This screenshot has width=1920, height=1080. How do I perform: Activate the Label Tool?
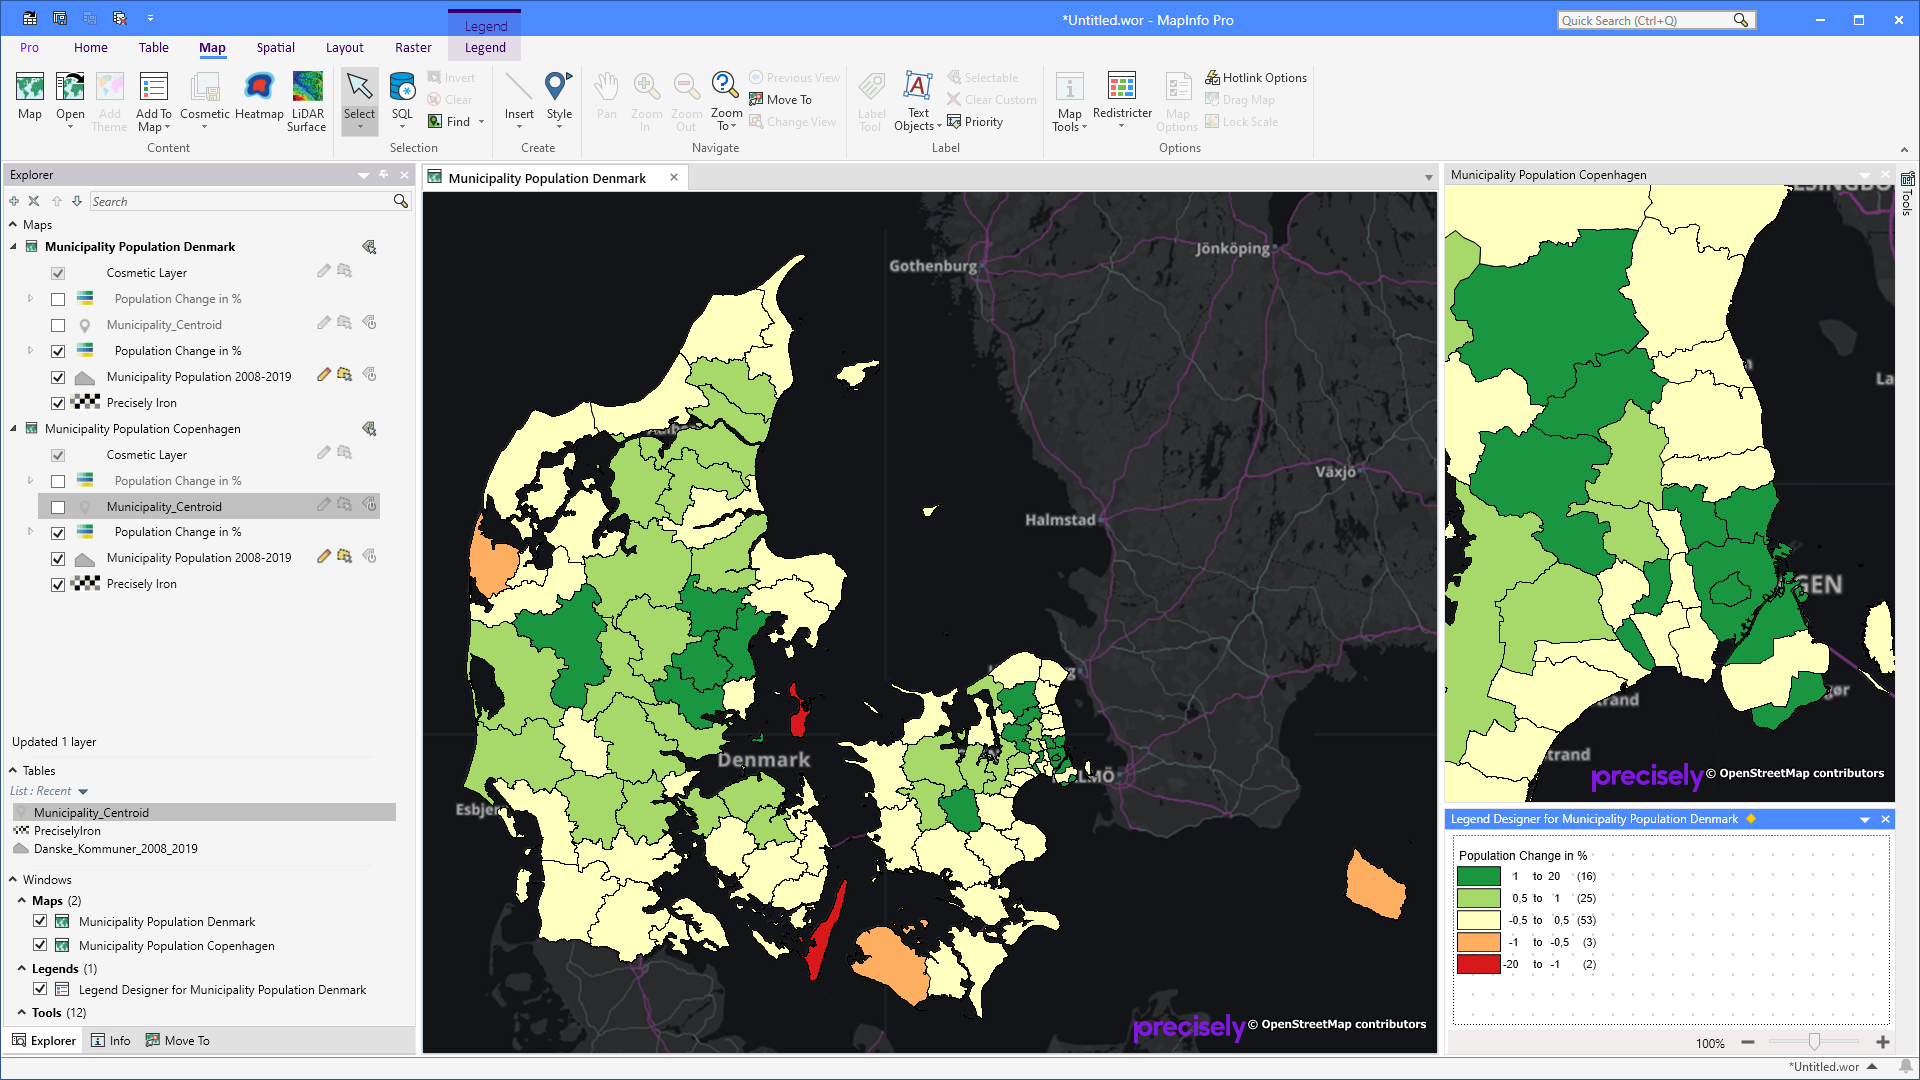[871, 99]
